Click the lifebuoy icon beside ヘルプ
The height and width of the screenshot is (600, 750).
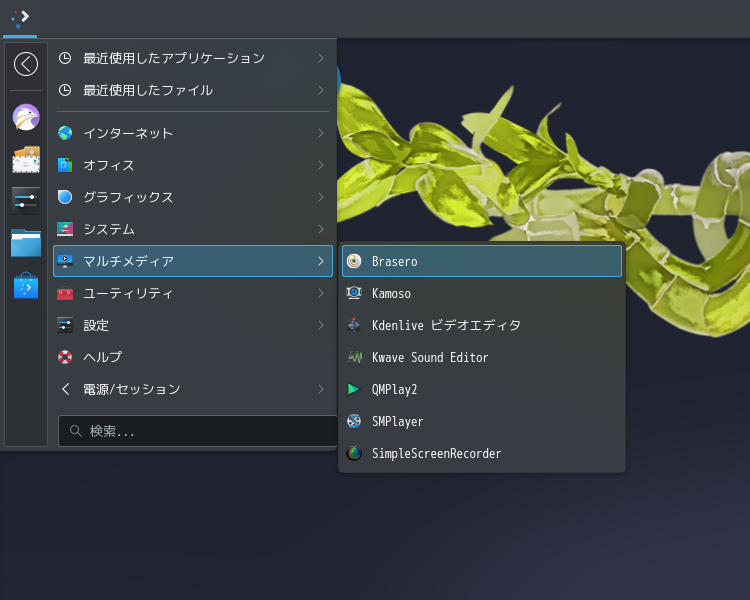pyautogui.click(x=65, y=357)
